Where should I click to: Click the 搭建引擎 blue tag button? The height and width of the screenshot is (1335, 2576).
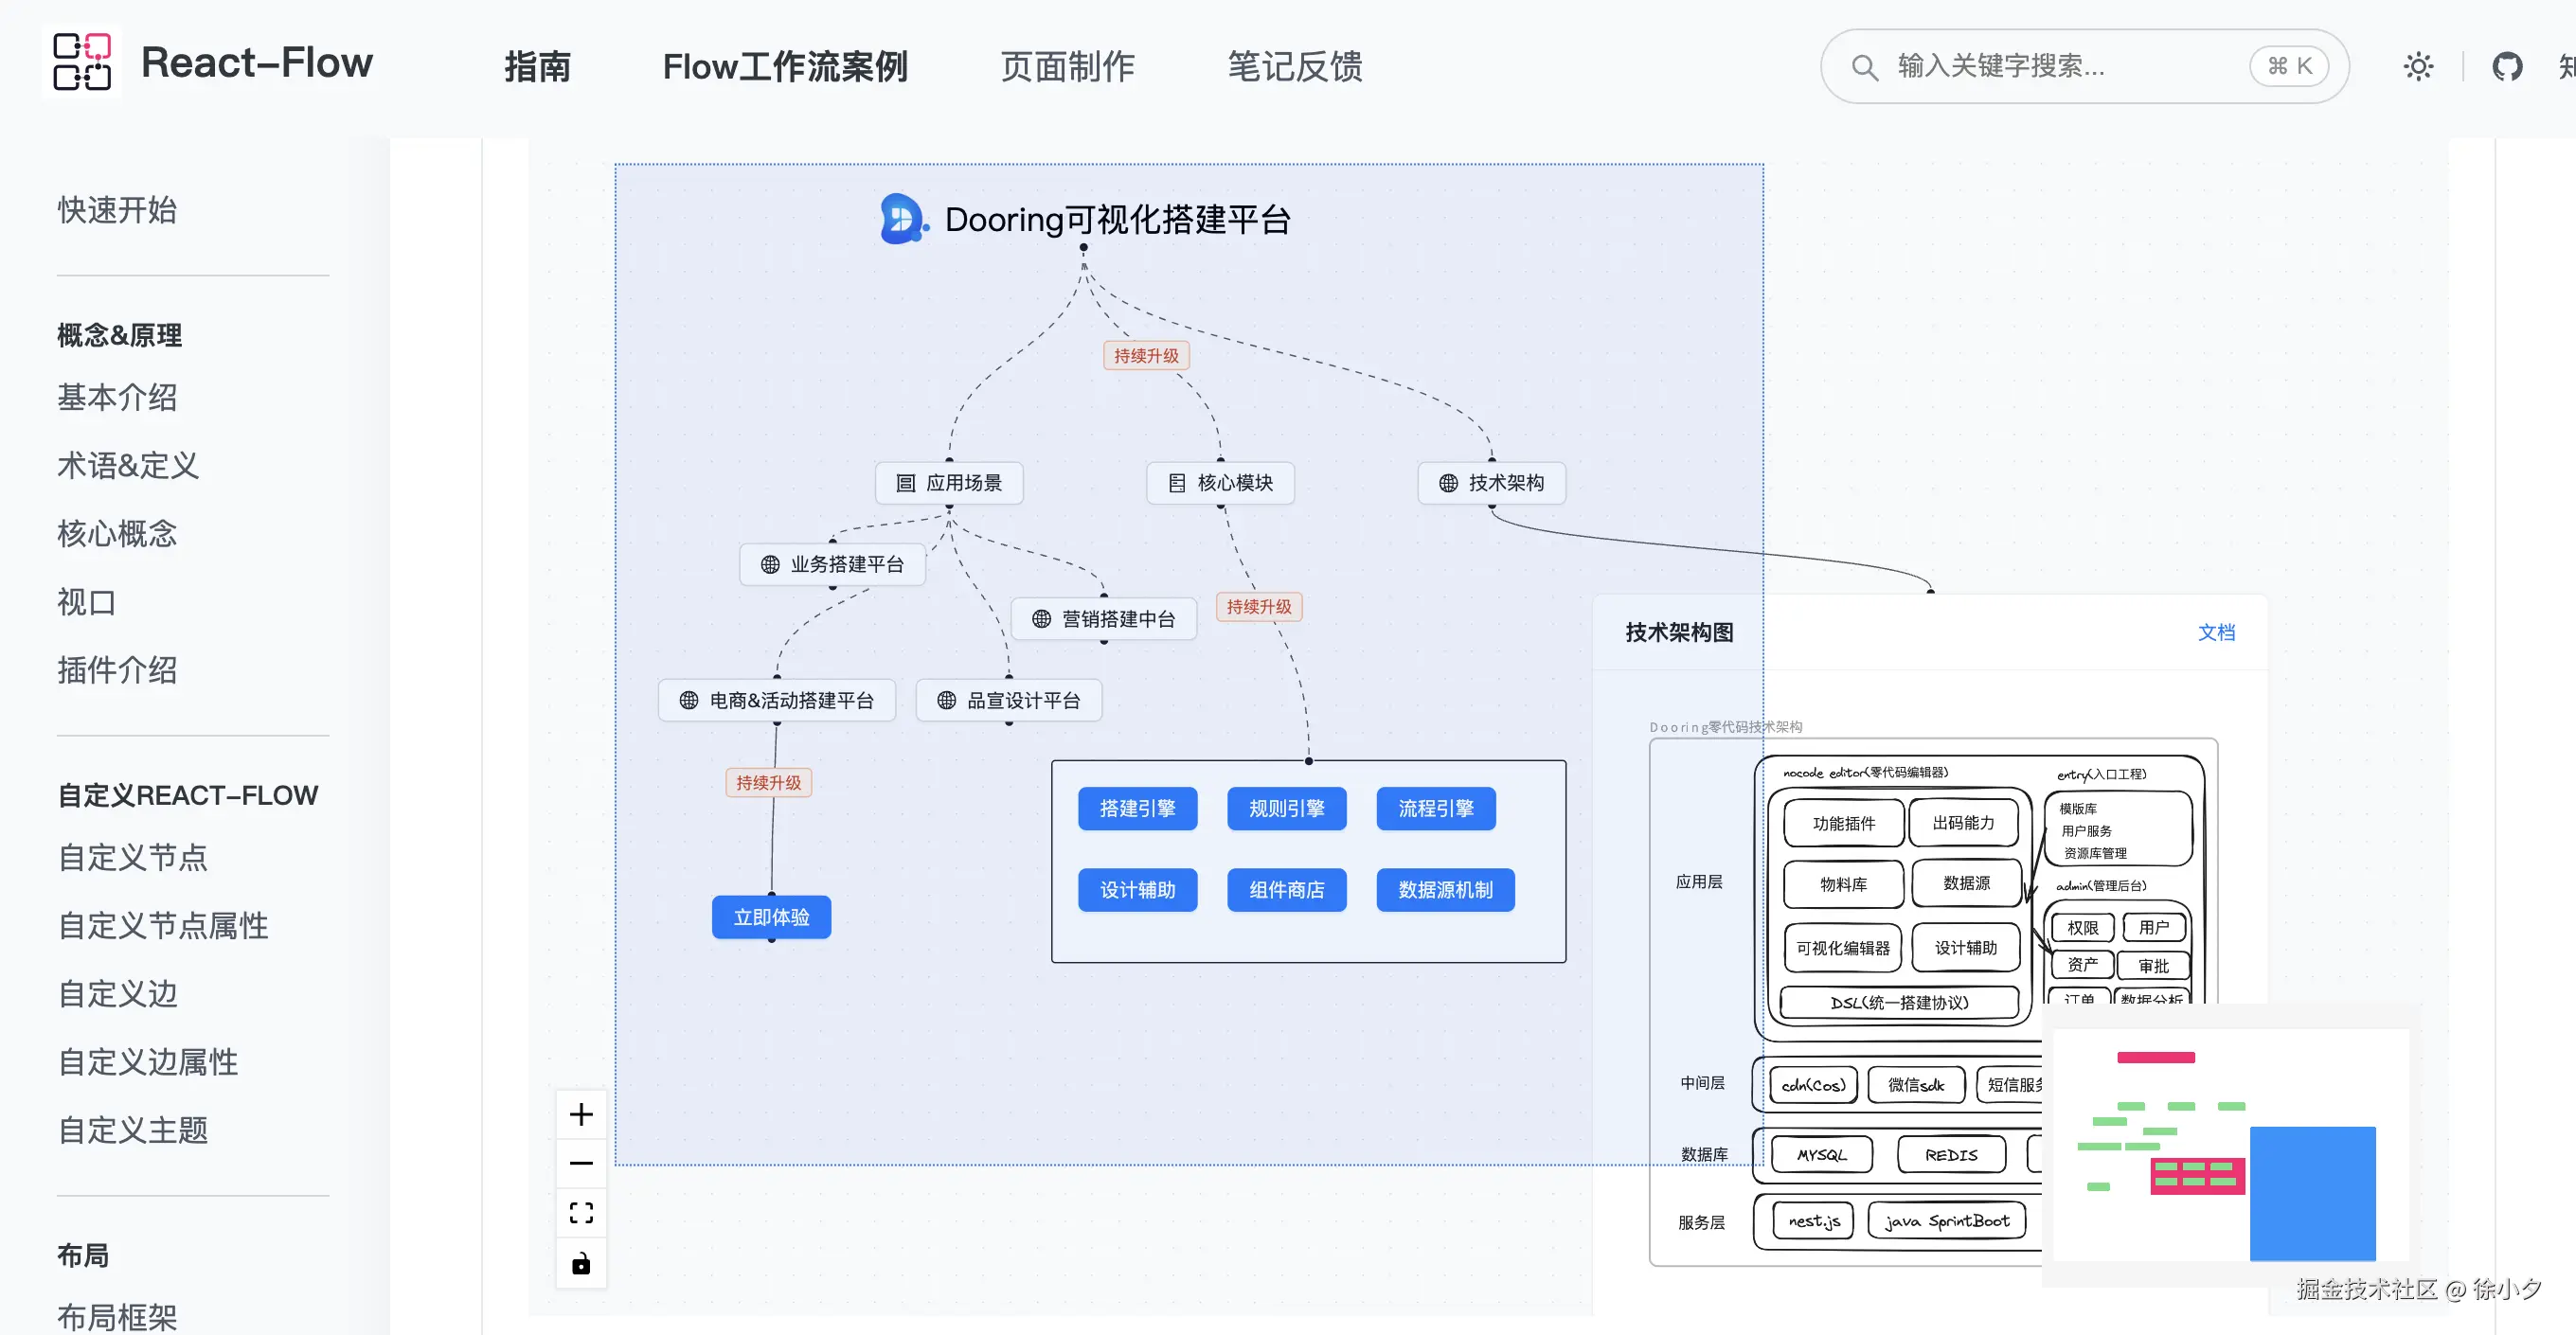[1137, 808]
